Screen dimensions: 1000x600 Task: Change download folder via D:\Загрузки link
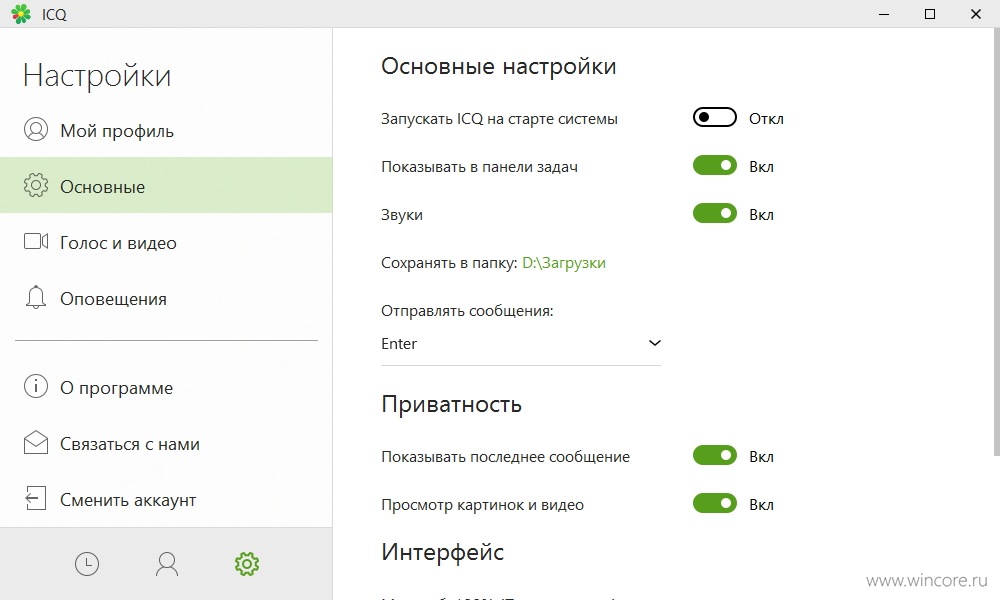564,263
